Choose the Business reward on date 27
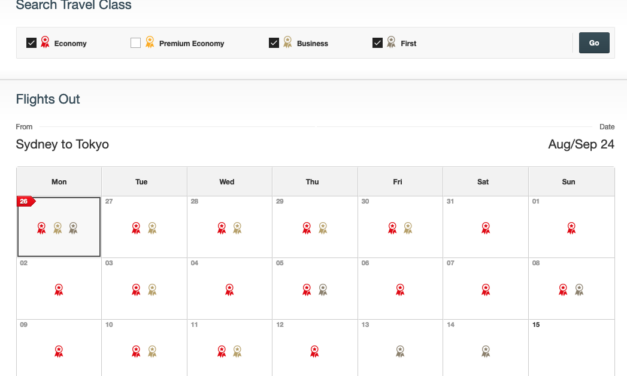The image size is (627, 376). 152,228
